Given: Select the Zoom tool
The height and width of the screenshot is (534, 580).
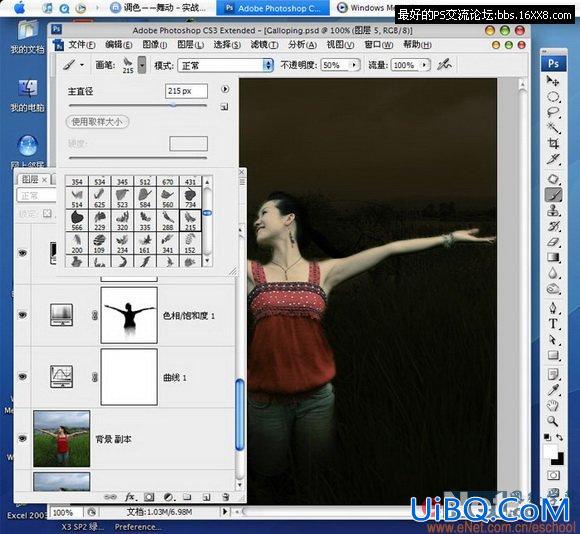Looking at the screenshot, I should [553, 421].
